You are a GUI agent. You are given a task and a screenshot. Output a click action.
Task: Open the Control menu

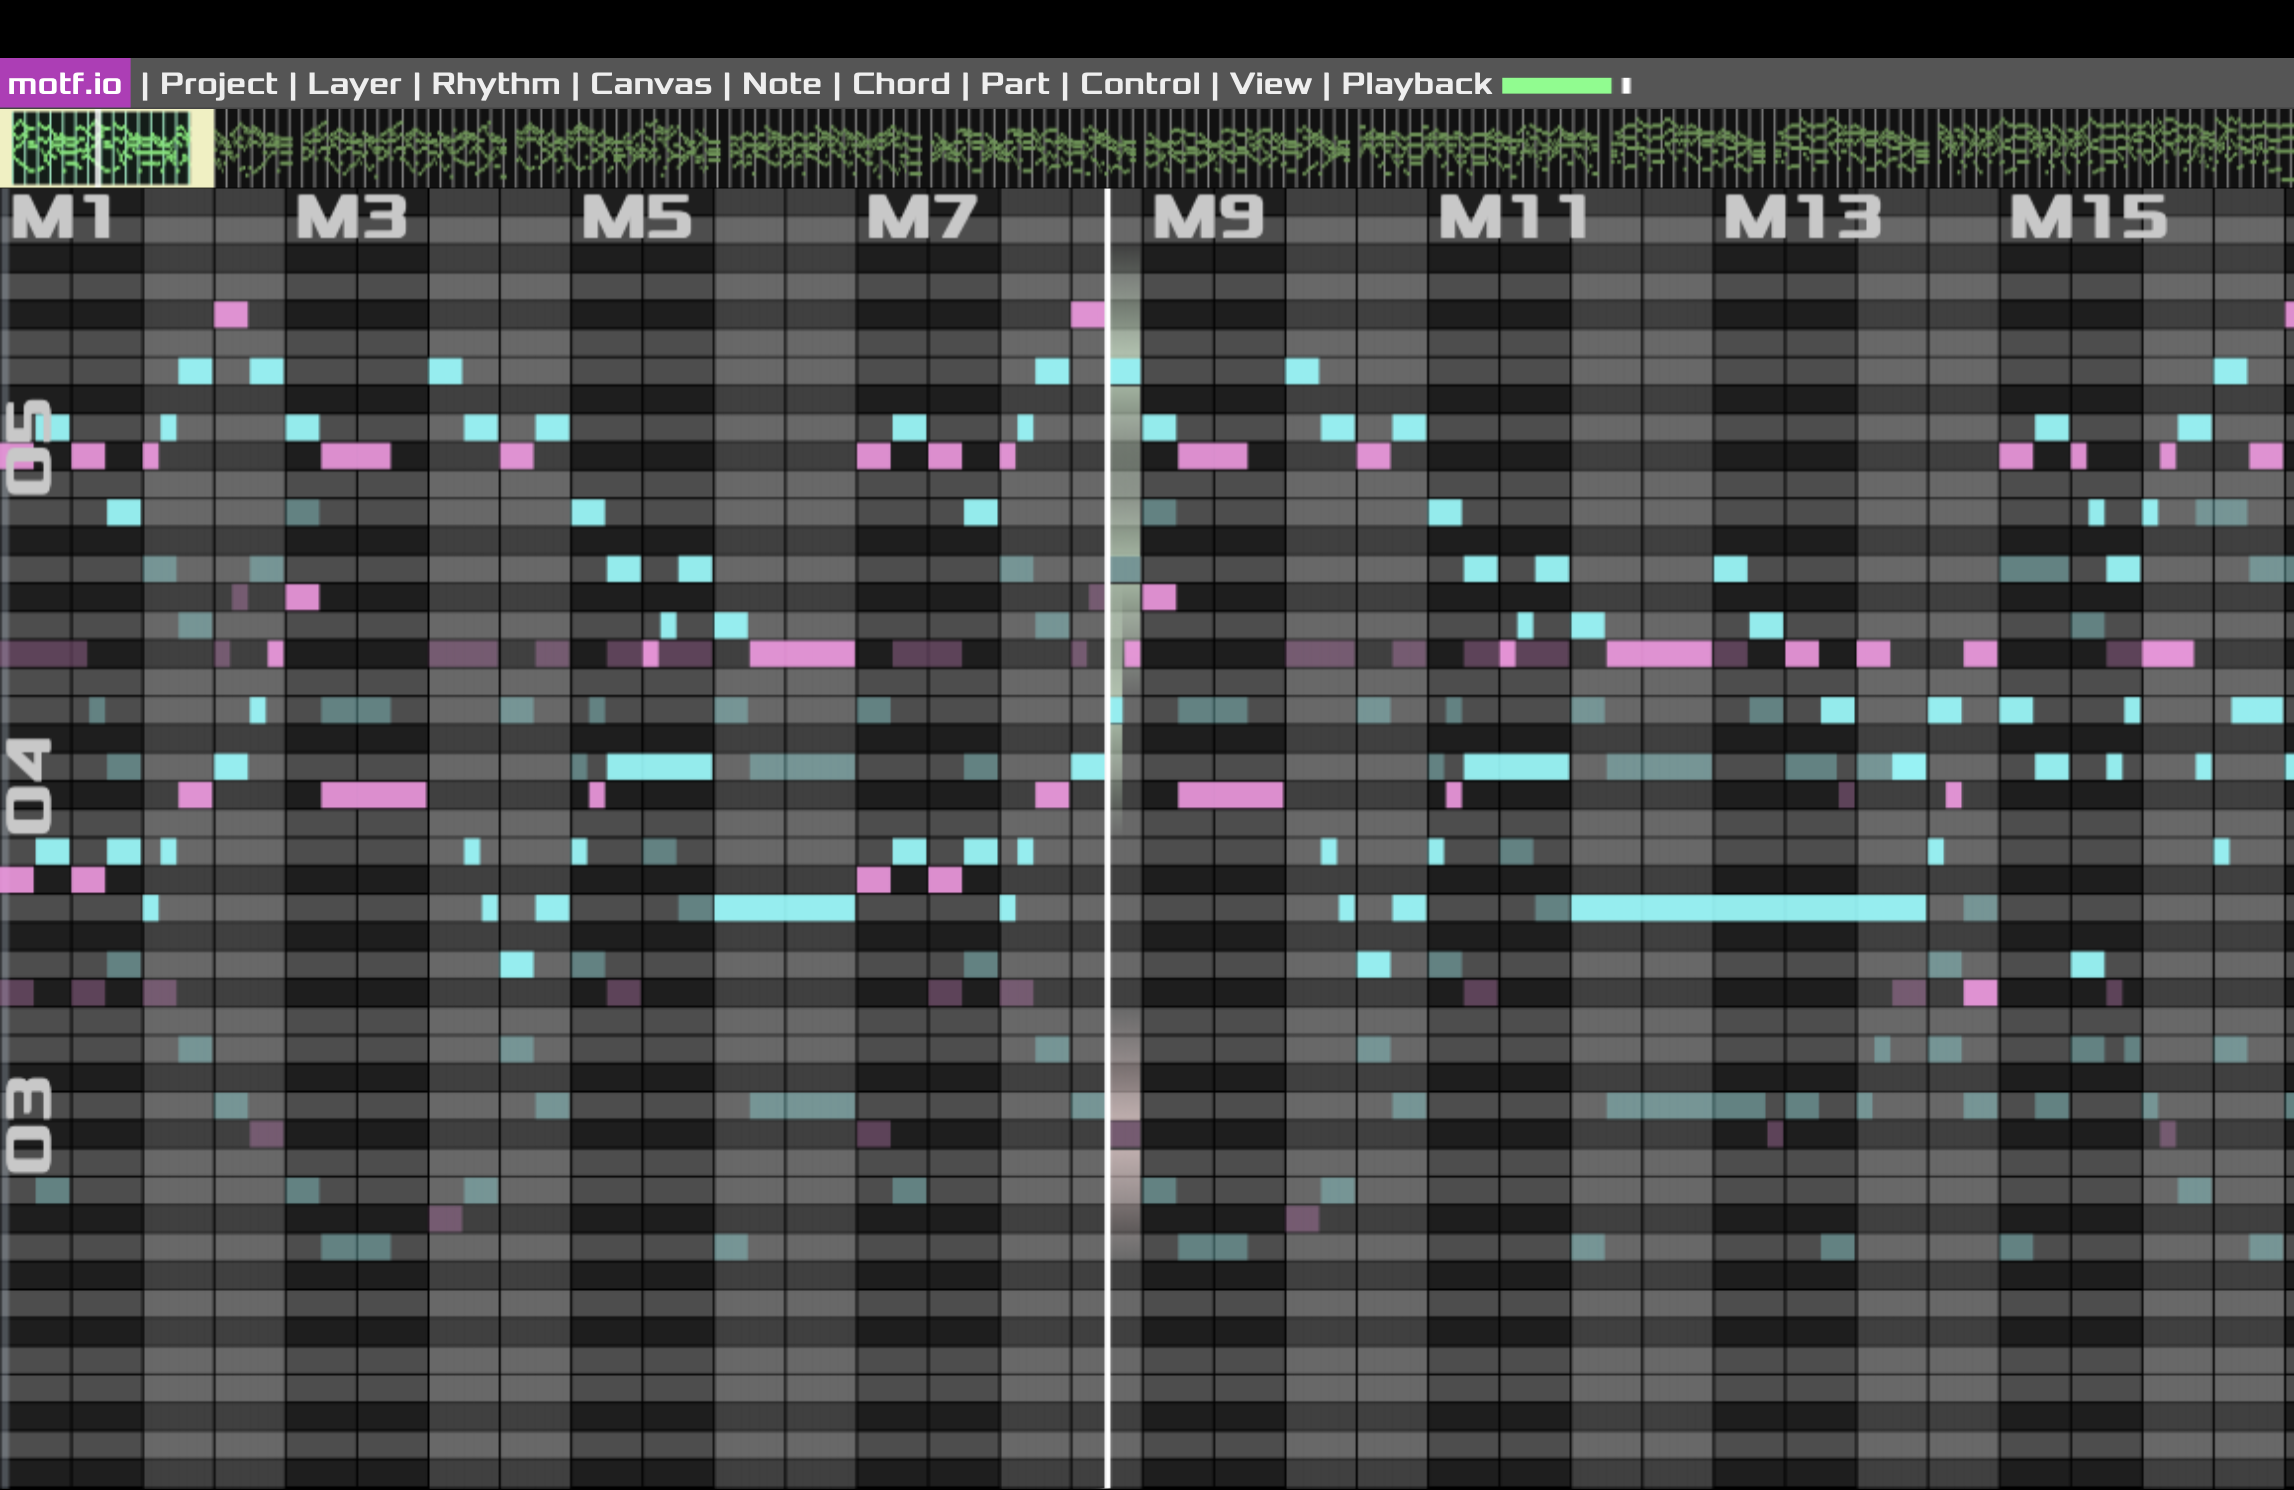click(x=1140, y=84)
